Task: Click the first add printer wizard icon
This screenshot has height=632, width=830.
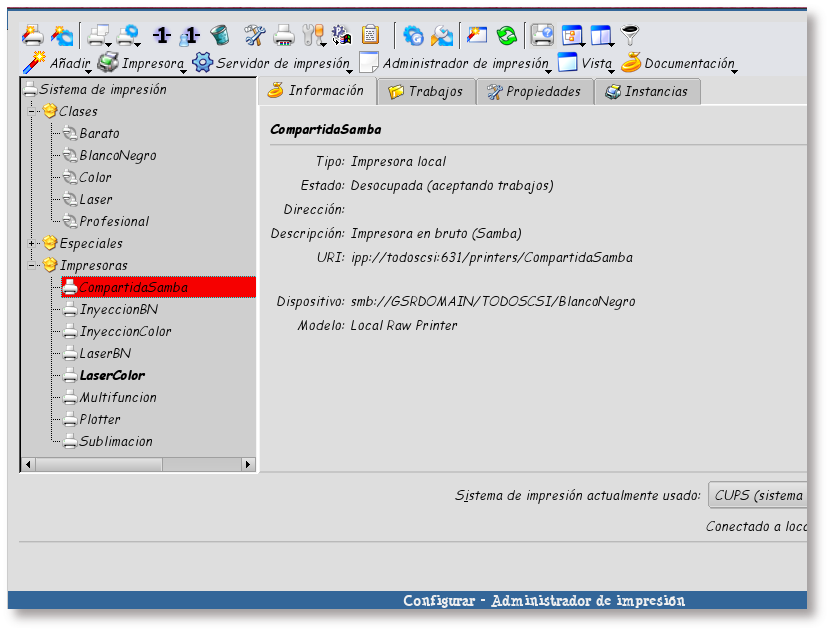Action: [x=32, y=36]
